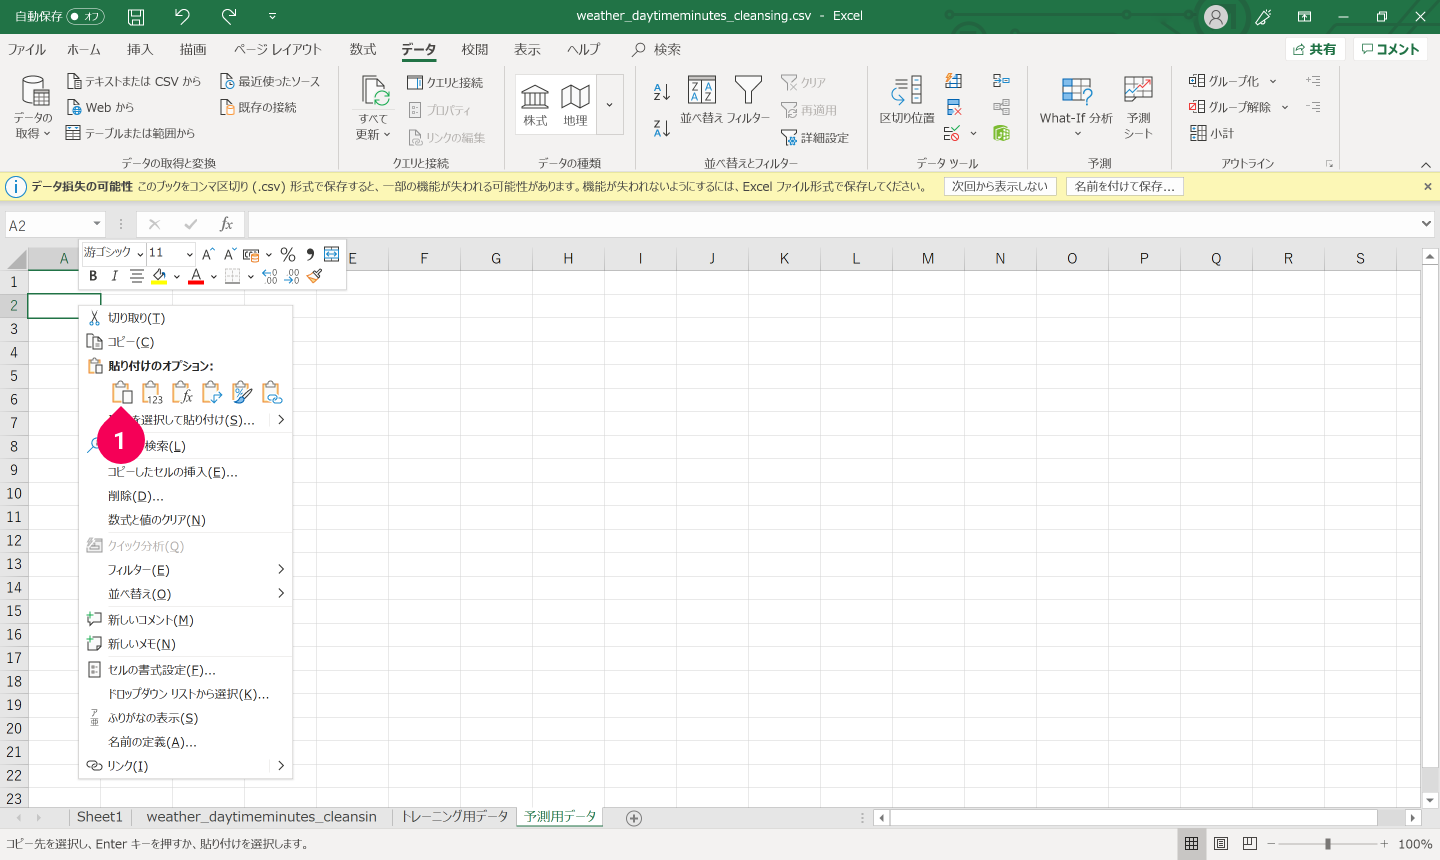
Task: Sort descending Z to A
Action: click(x=661, y=128)
